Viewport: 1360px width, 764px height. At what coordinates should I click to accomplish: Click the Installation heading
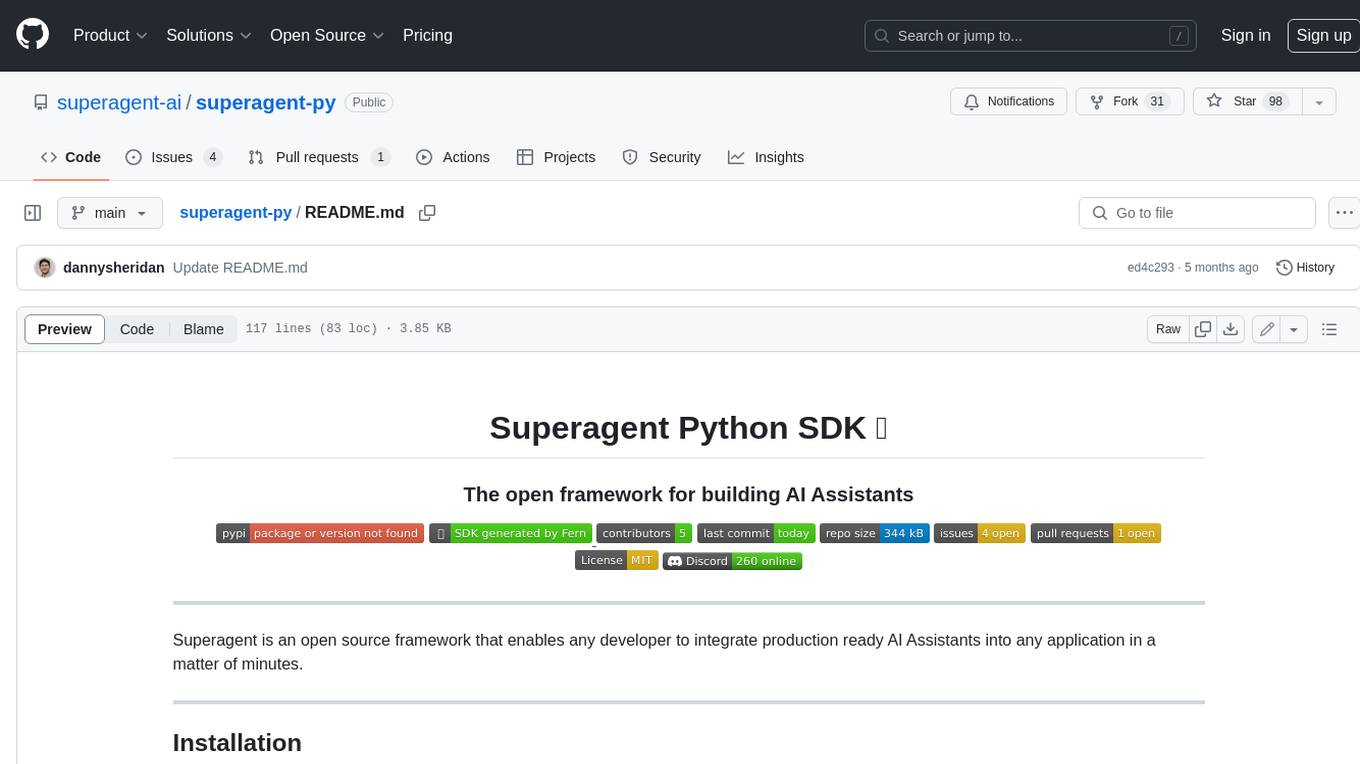[237, 742]
